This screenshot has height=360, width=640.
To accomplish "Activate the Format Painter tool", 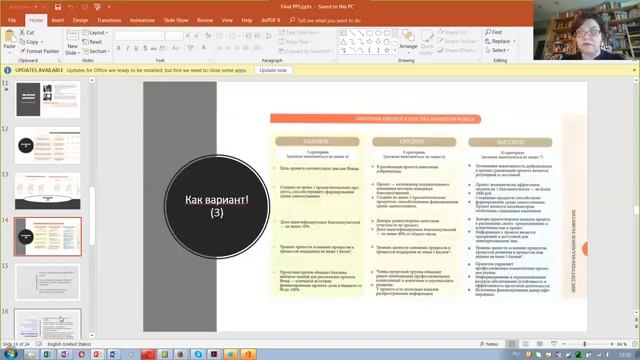I will pos(40,51).
